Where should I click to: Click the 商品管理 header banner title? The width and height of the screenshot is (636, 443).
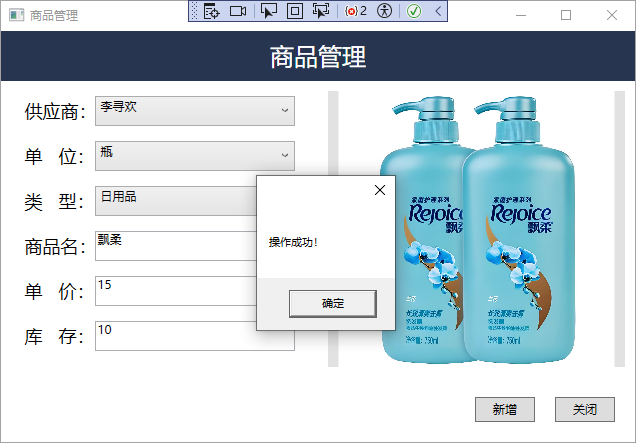318,56
